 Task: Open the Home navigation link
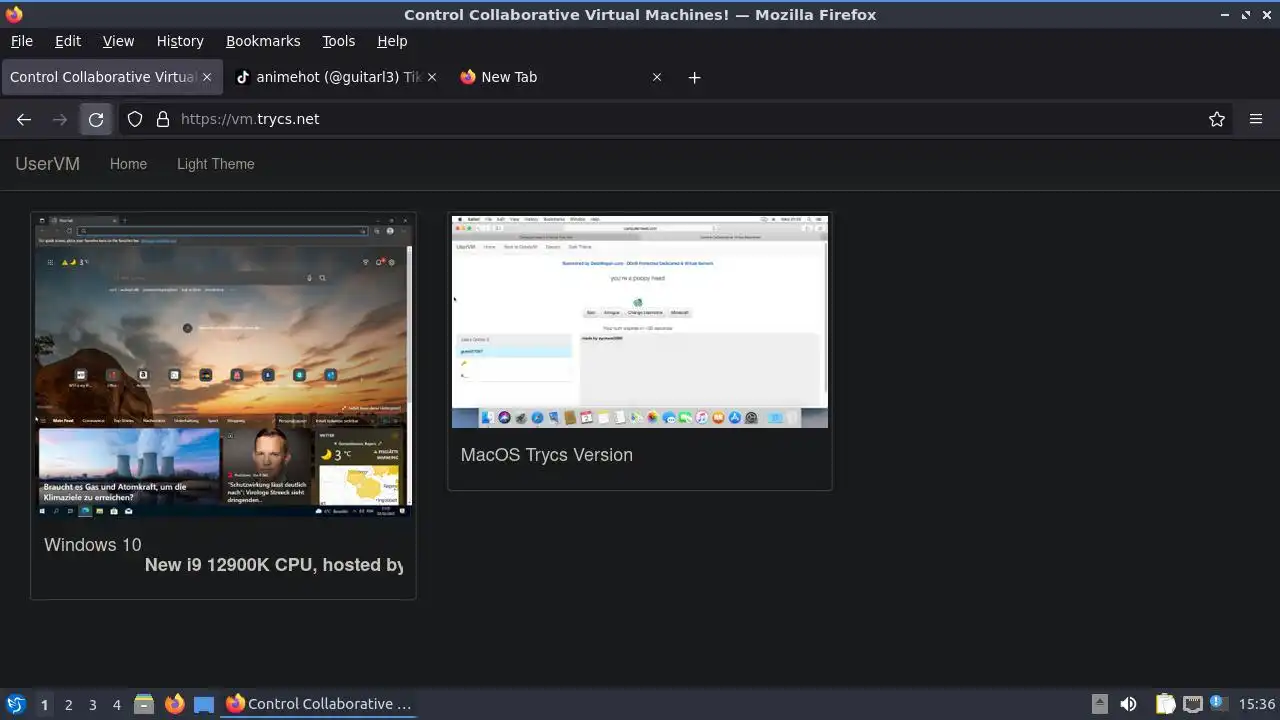click(128, 164)
